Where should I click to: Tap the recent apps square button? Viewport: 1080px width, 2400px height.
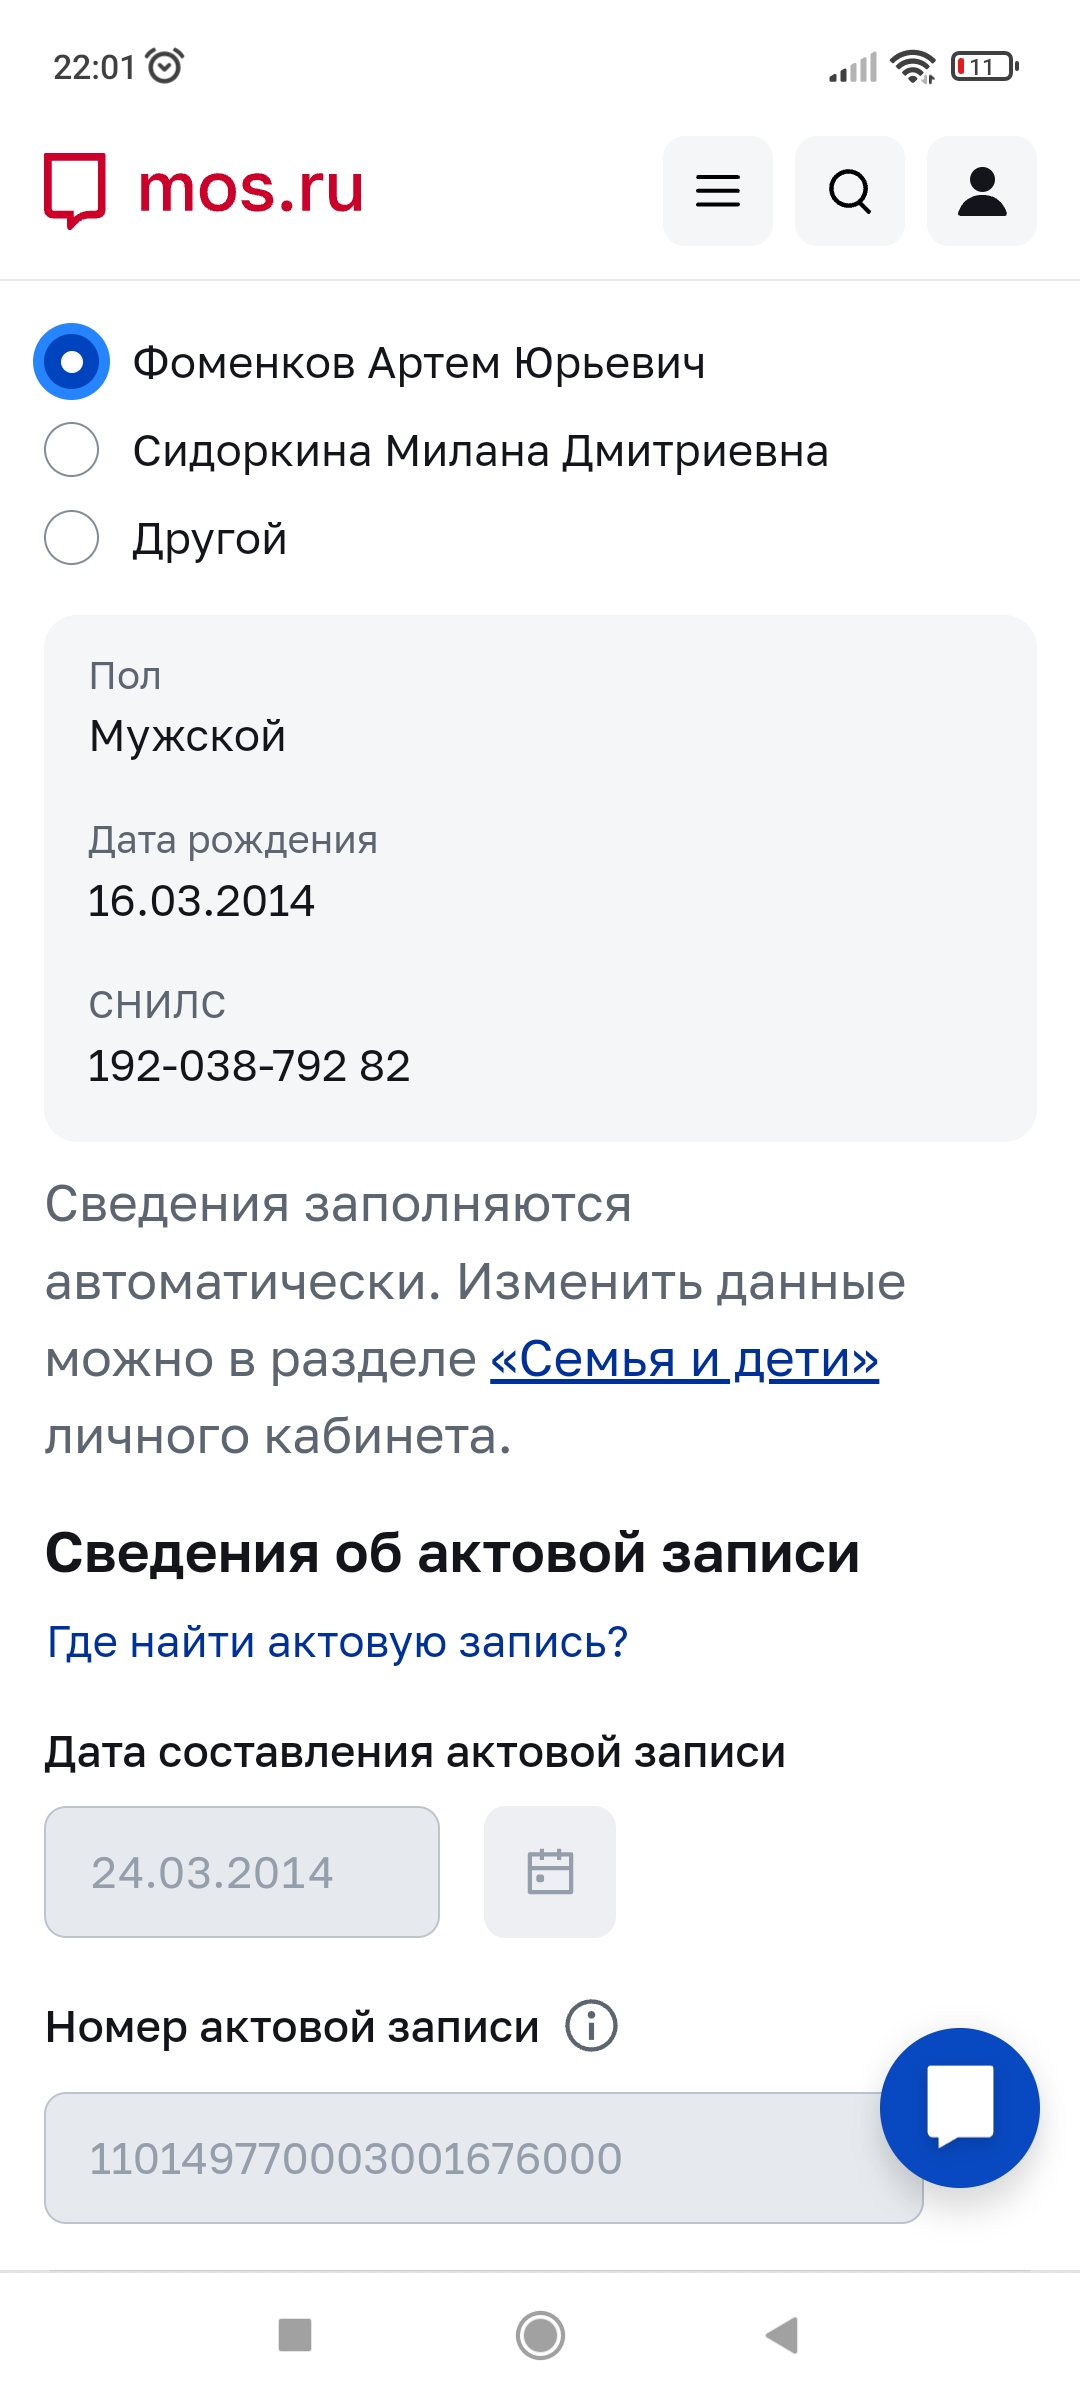pyautogui.click(x=295, y=2335)
